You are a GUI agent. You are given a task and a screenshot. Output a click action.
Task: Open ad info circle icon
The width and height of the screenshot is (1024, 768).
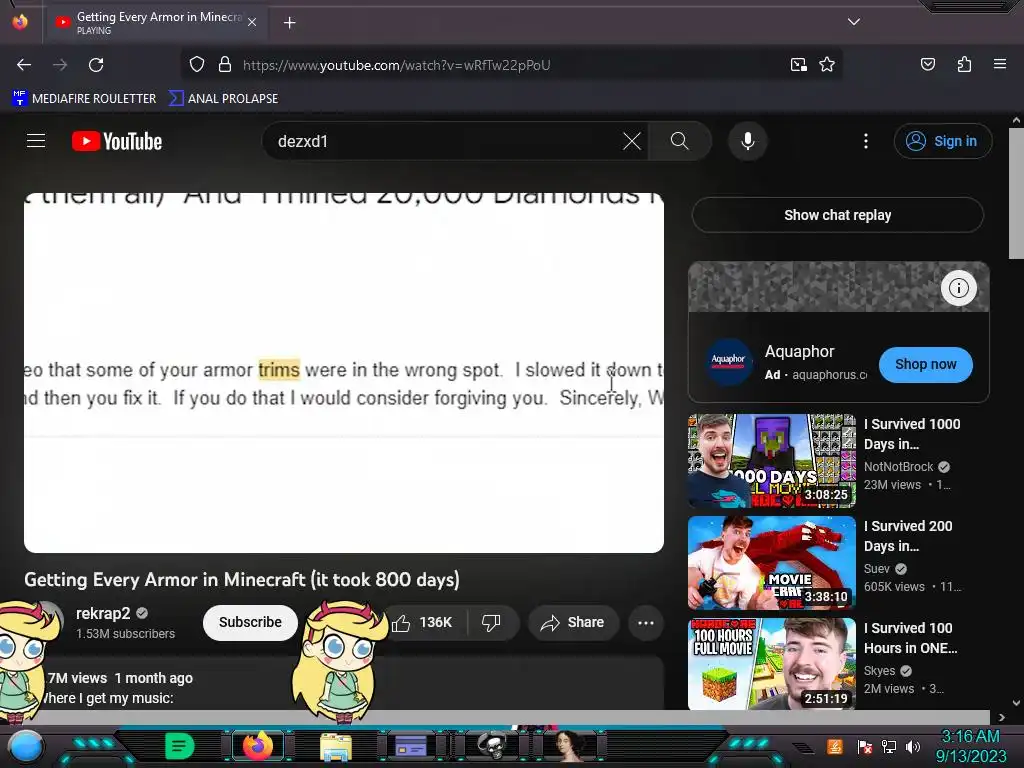(958, 287)
